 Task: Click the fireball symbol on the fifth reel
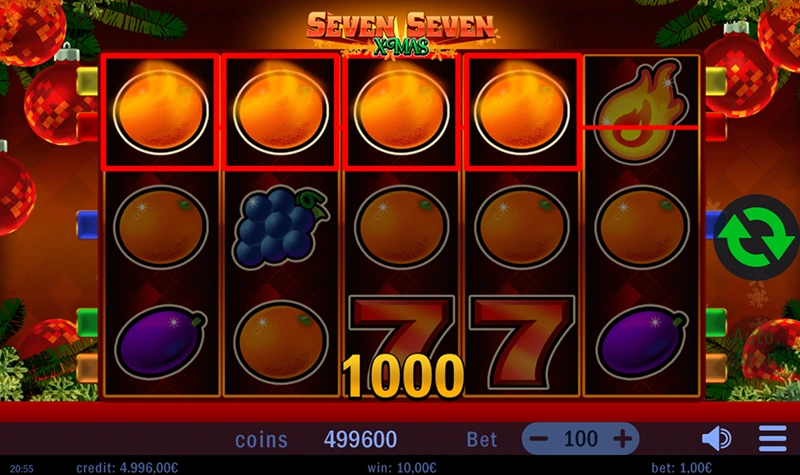point(642,111)
